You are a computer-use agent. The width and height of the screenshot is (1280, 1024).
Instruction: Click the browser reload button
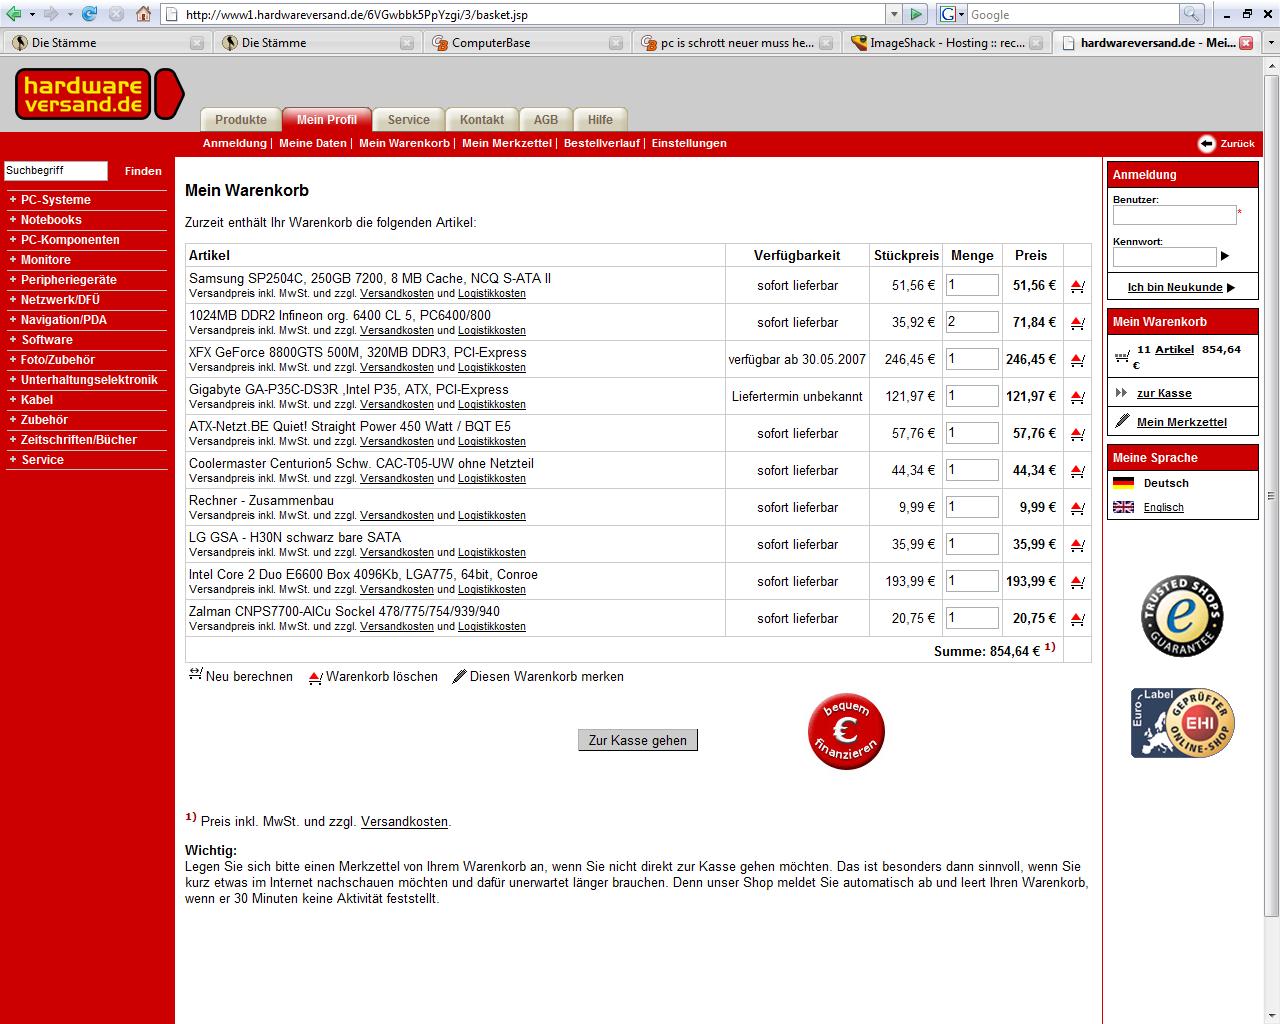click(x=89, y=14)
